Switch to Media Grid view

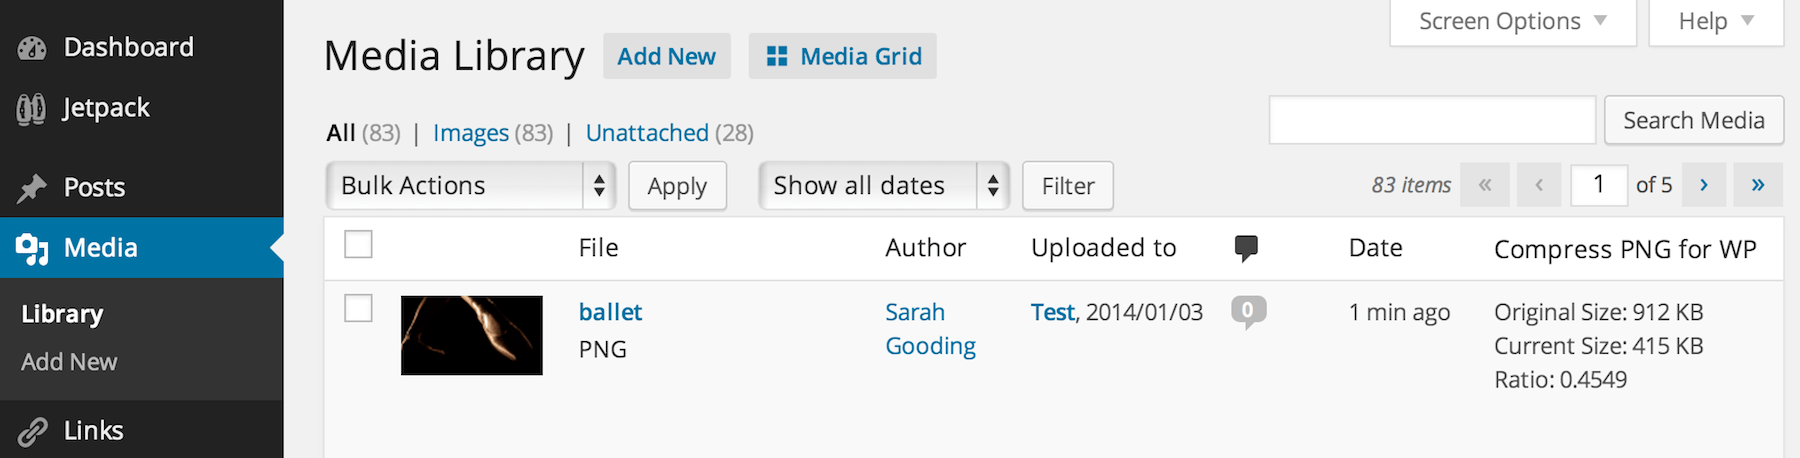[843, 56]
